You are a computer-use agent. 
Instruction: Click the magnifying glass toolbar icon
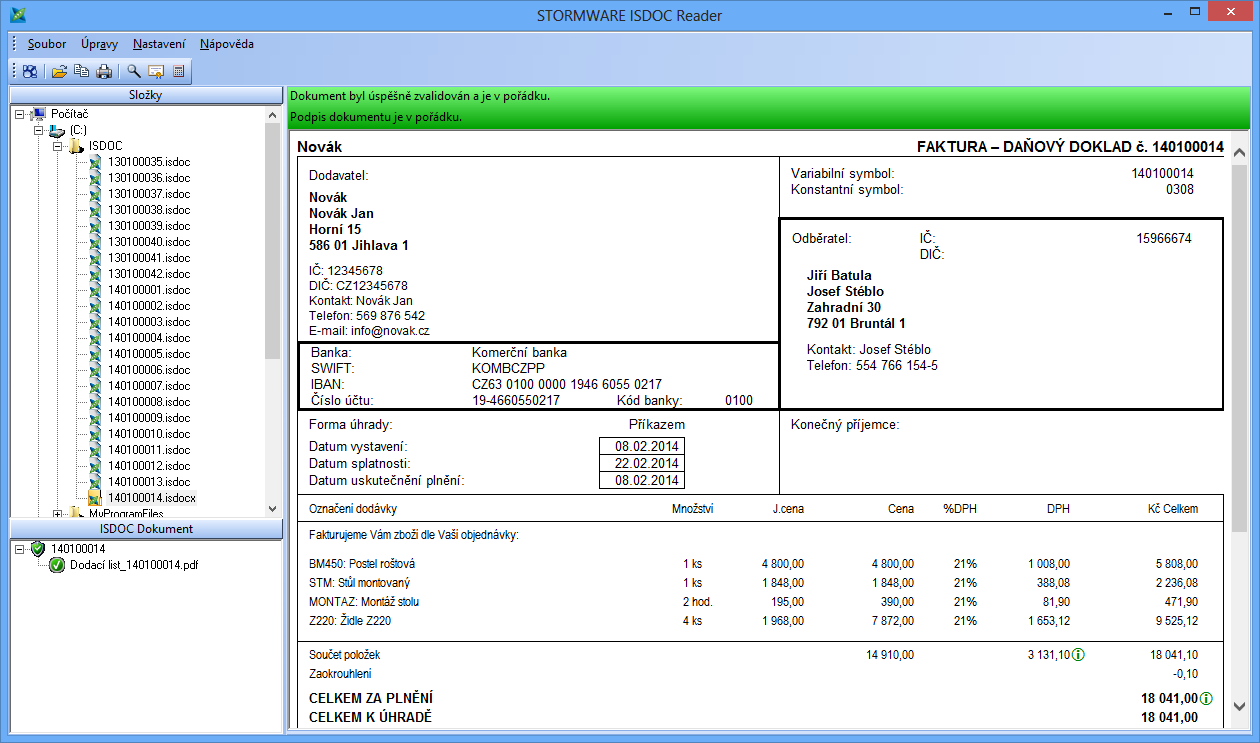(133, 71)
